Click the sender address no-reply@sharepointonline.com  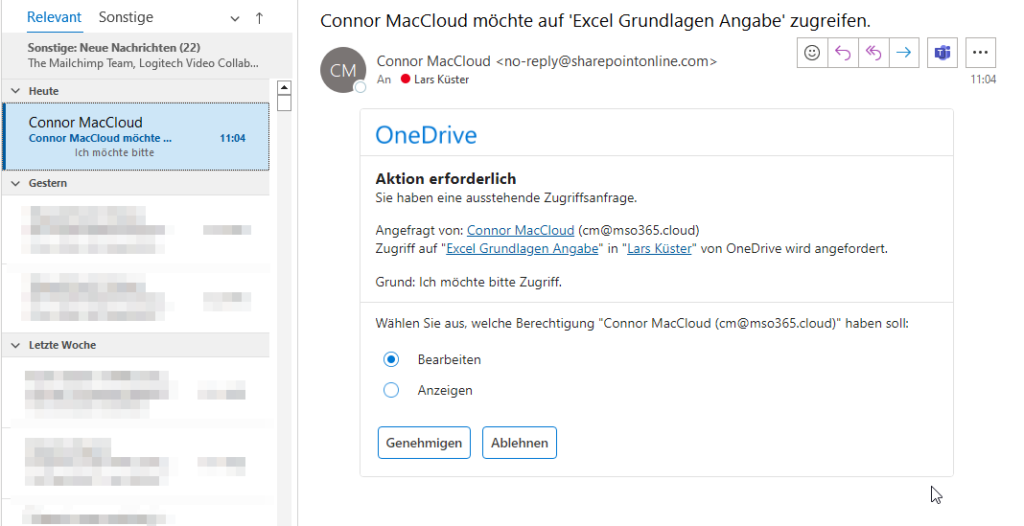[606, 61]
